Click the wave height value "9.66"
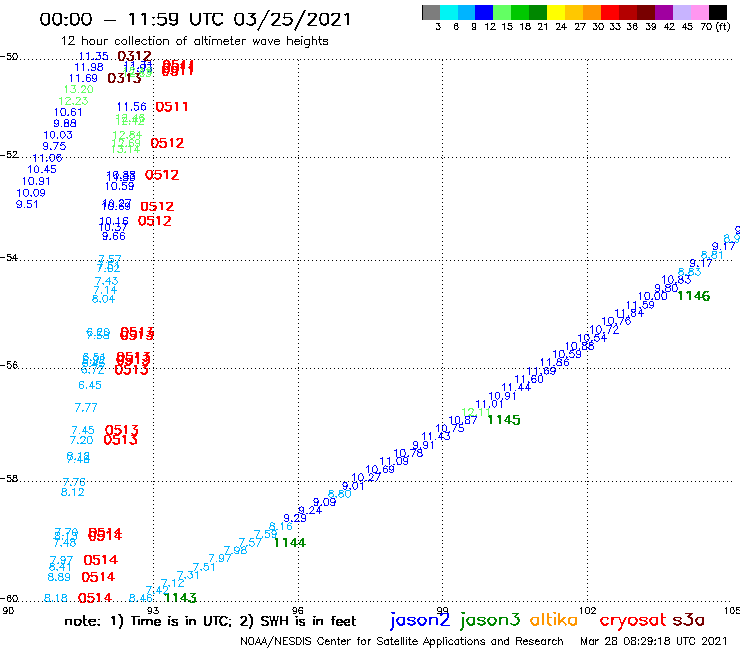Viewport: 740px width, 650px height. (114, 236)
